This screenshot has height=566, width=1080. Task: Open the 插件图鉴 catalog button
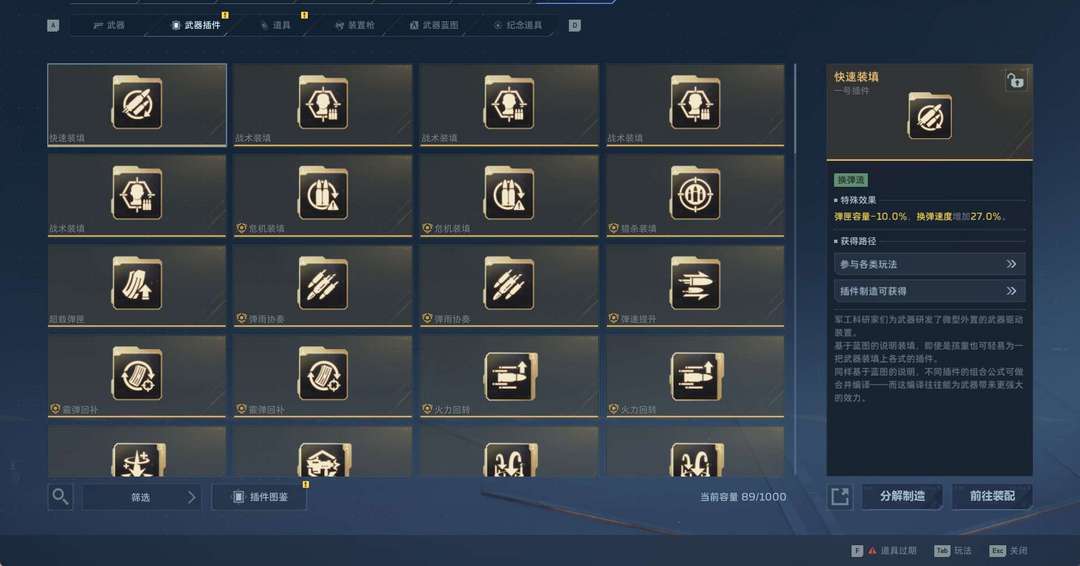click(x=260, y=497)
